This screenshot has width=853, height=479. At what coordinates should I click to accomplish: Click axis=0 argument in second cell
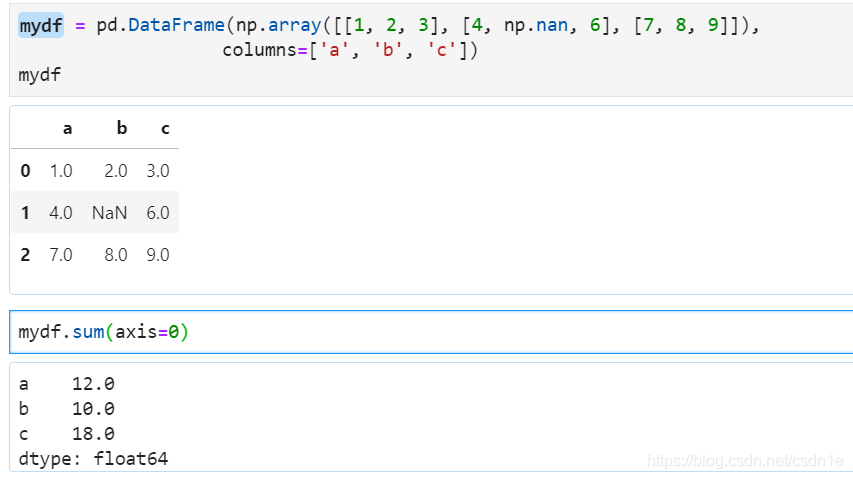(x=146, y=332)
